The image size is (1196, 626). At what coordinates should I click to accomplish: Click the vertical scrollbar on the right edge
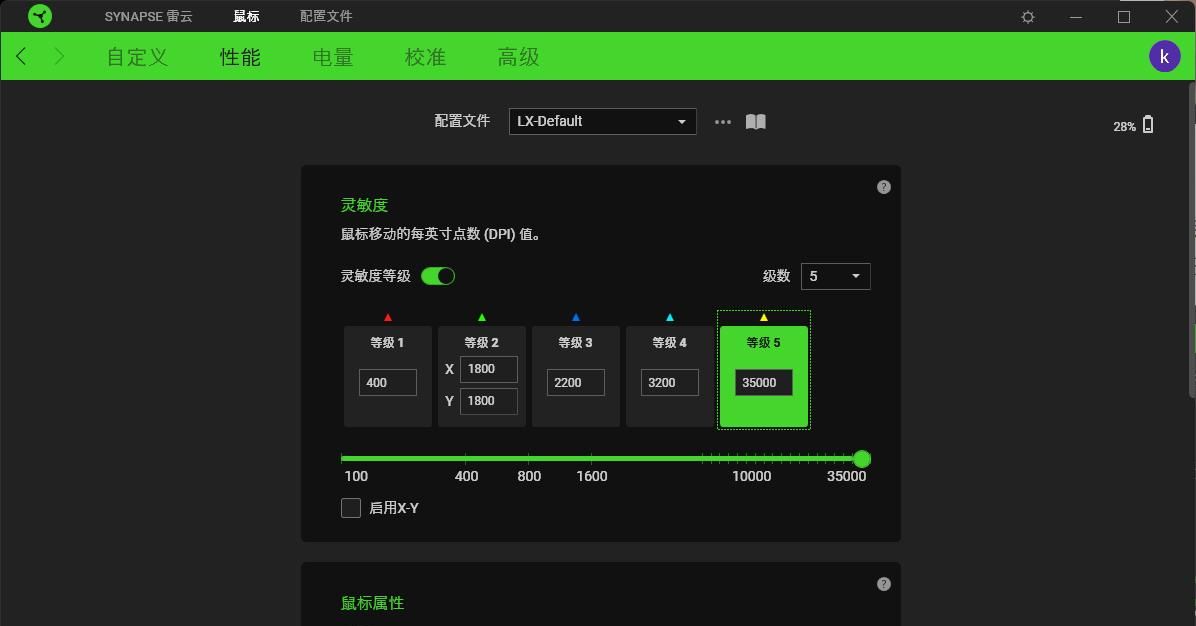click(x=1192, y=240)
